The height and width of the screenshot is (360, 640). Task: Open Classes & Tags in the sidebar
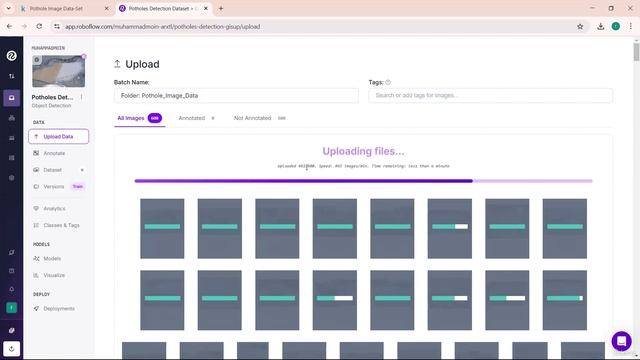pos(61,225)
